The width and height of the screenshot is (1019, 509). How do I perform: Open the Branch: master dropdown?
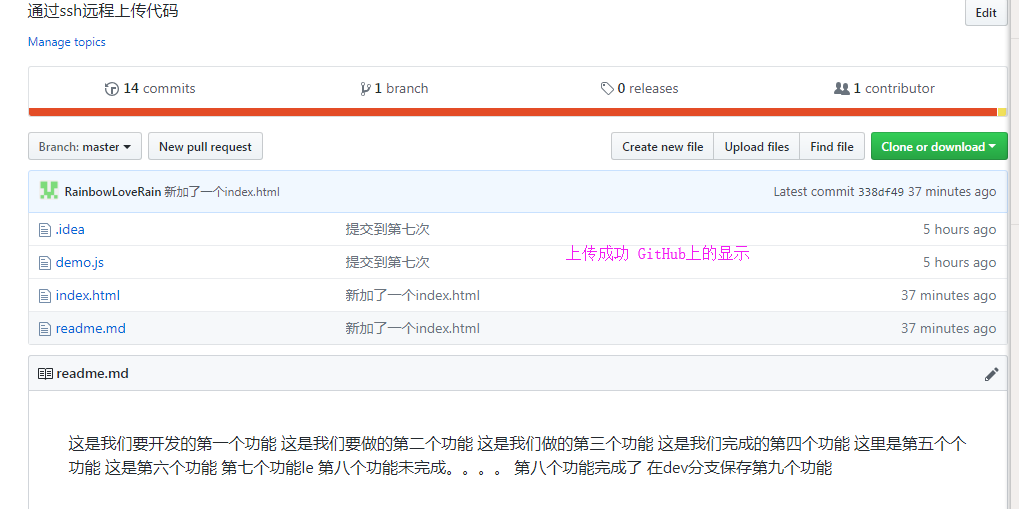(x=85, y=147)
